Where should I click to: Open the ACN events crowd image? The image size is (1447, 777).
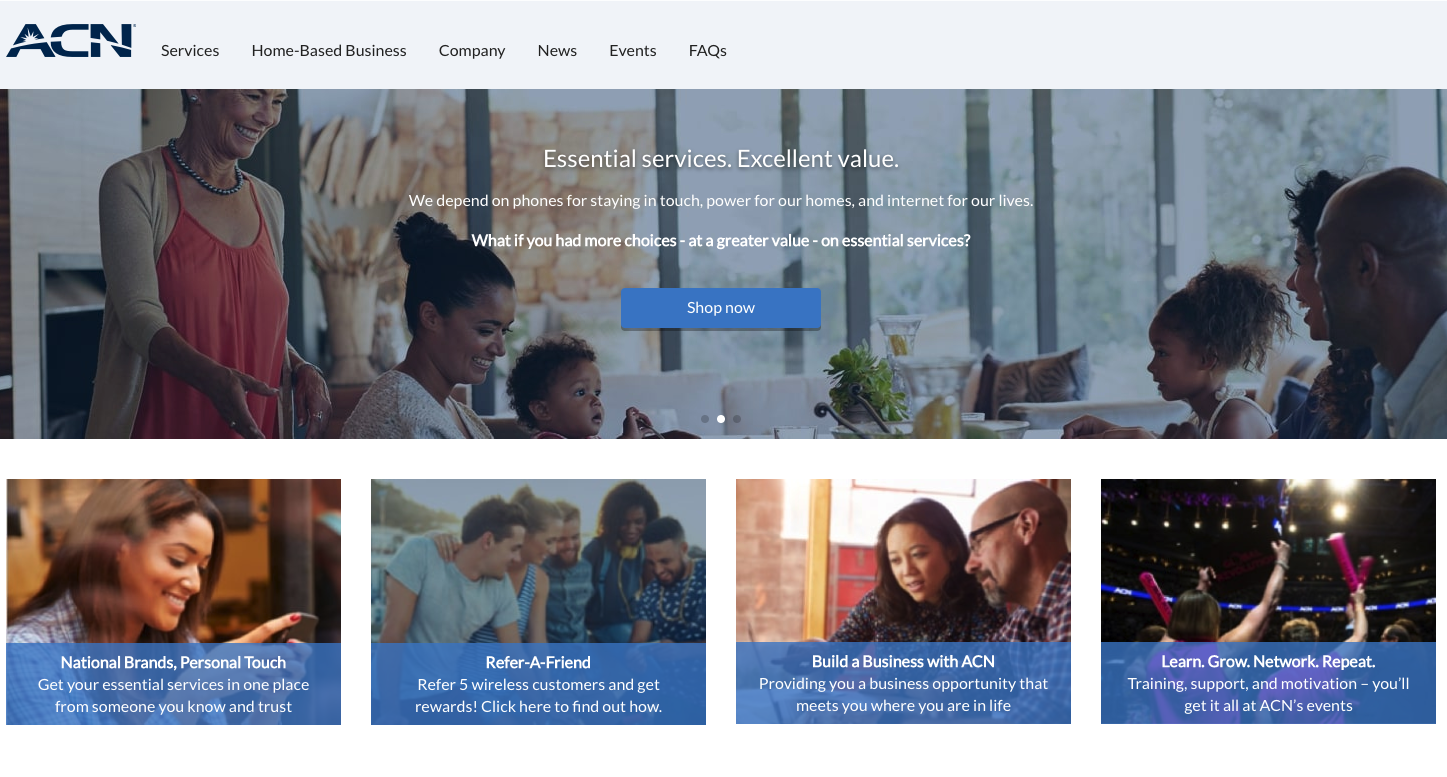coord(1268,561)
